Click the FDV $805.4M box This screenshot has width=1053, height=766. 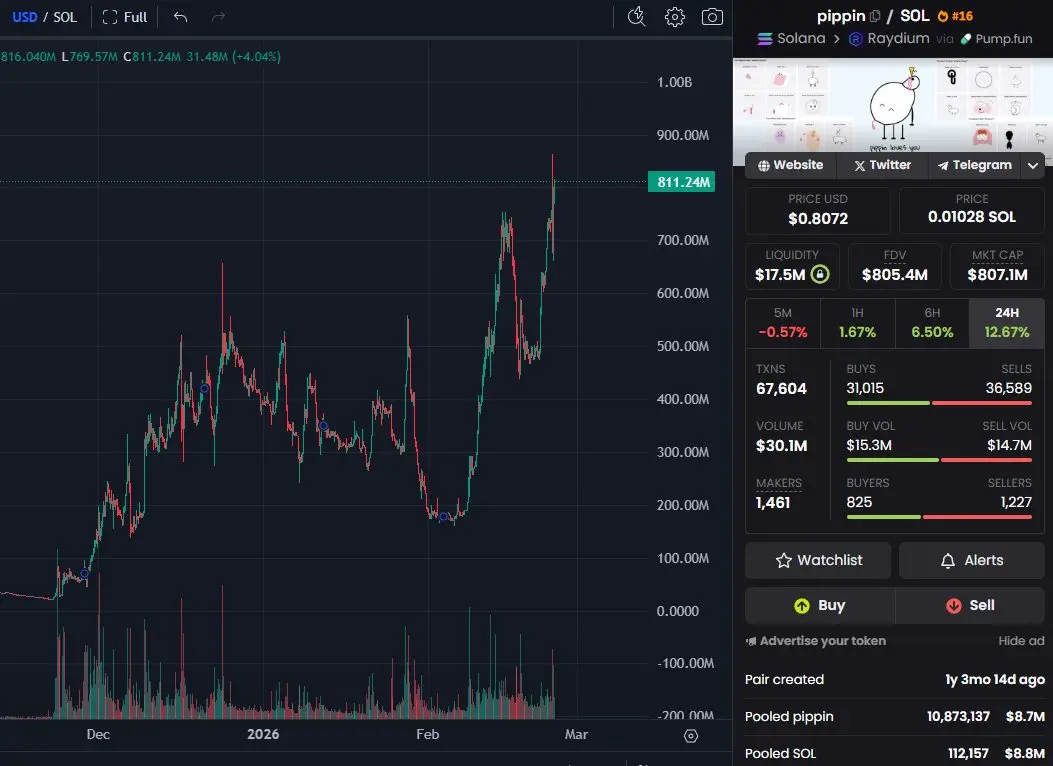[895, 267]
